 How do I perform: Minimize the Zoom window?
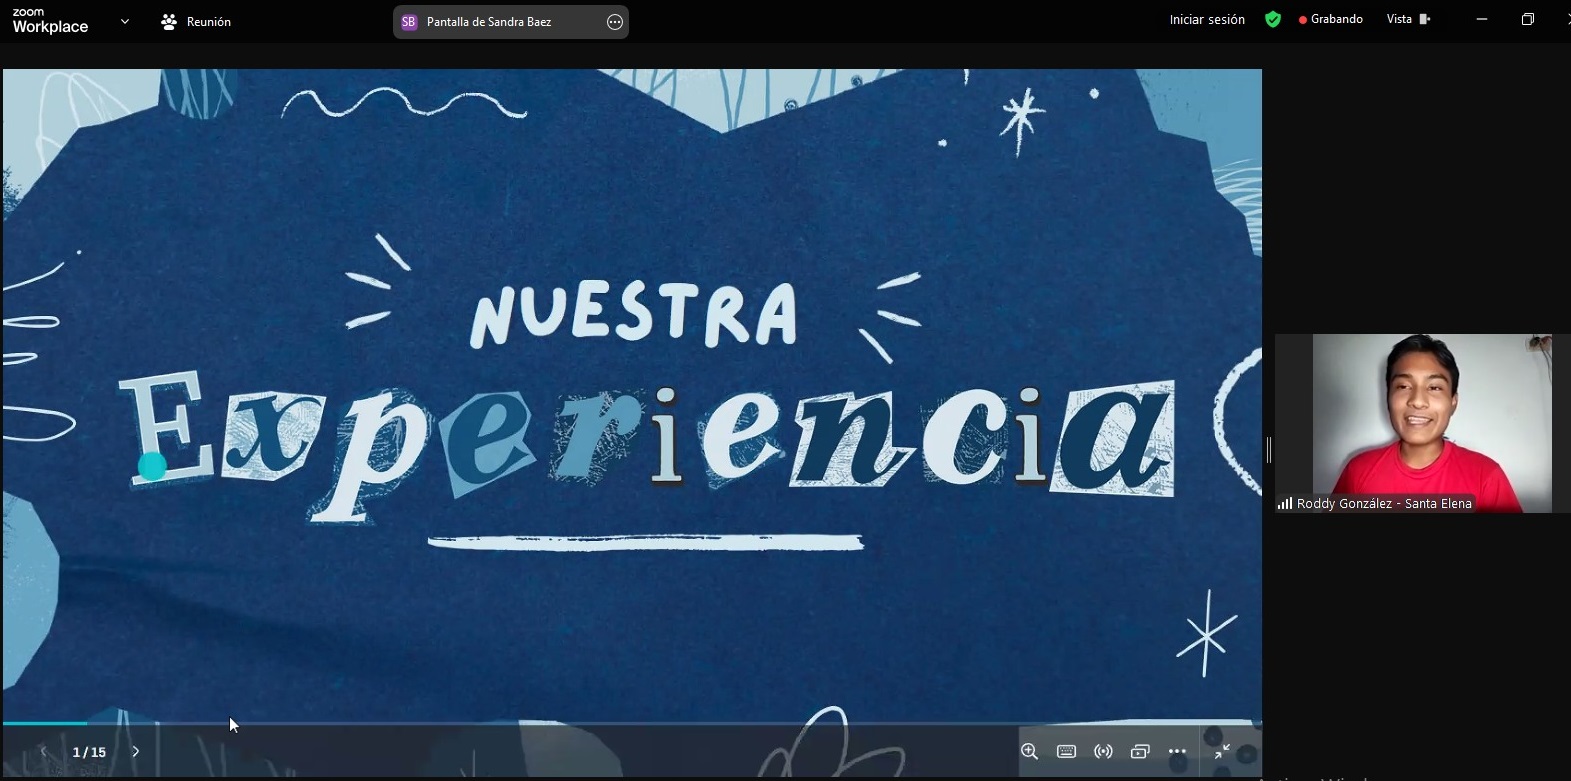1482,19
